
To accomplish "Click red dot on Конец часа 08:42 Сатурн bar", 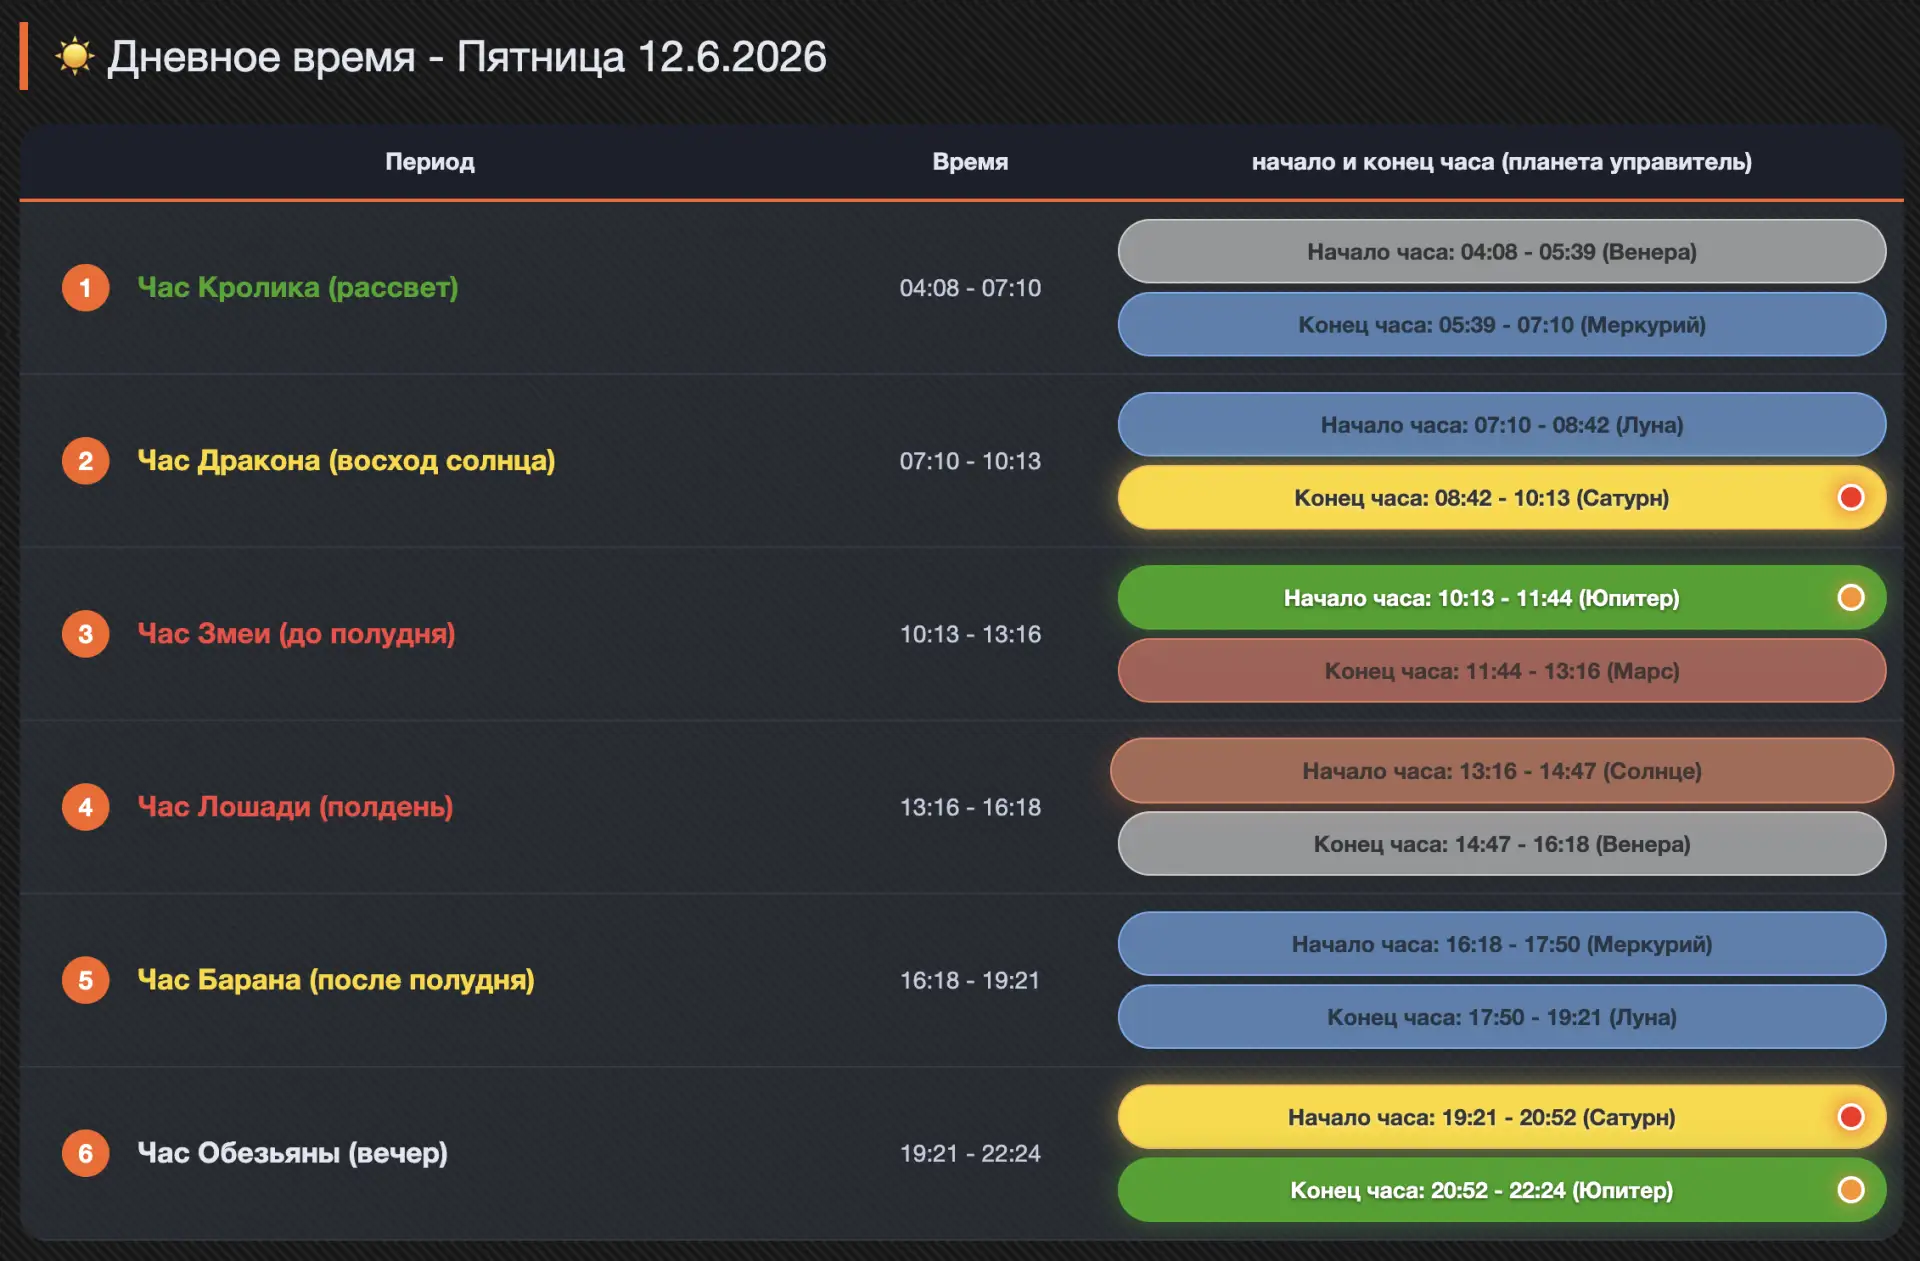I will point(1851,497).
